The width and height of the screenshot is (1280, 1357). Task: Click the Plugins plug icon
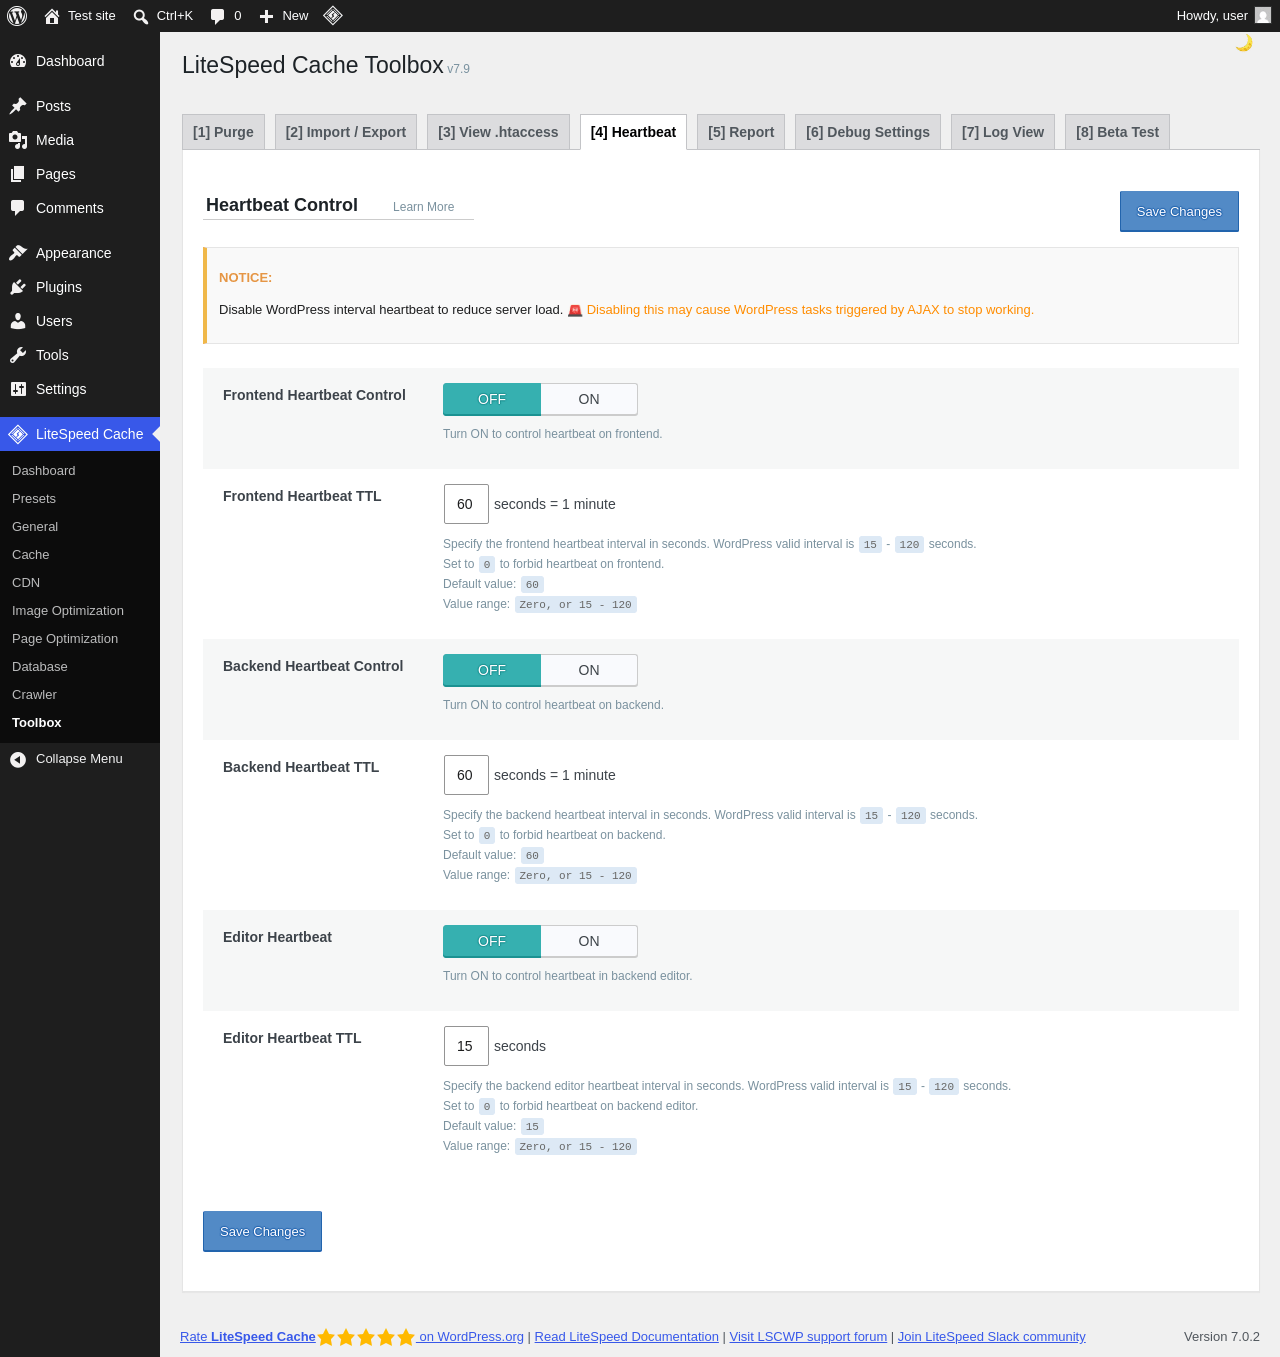point(18,287)
